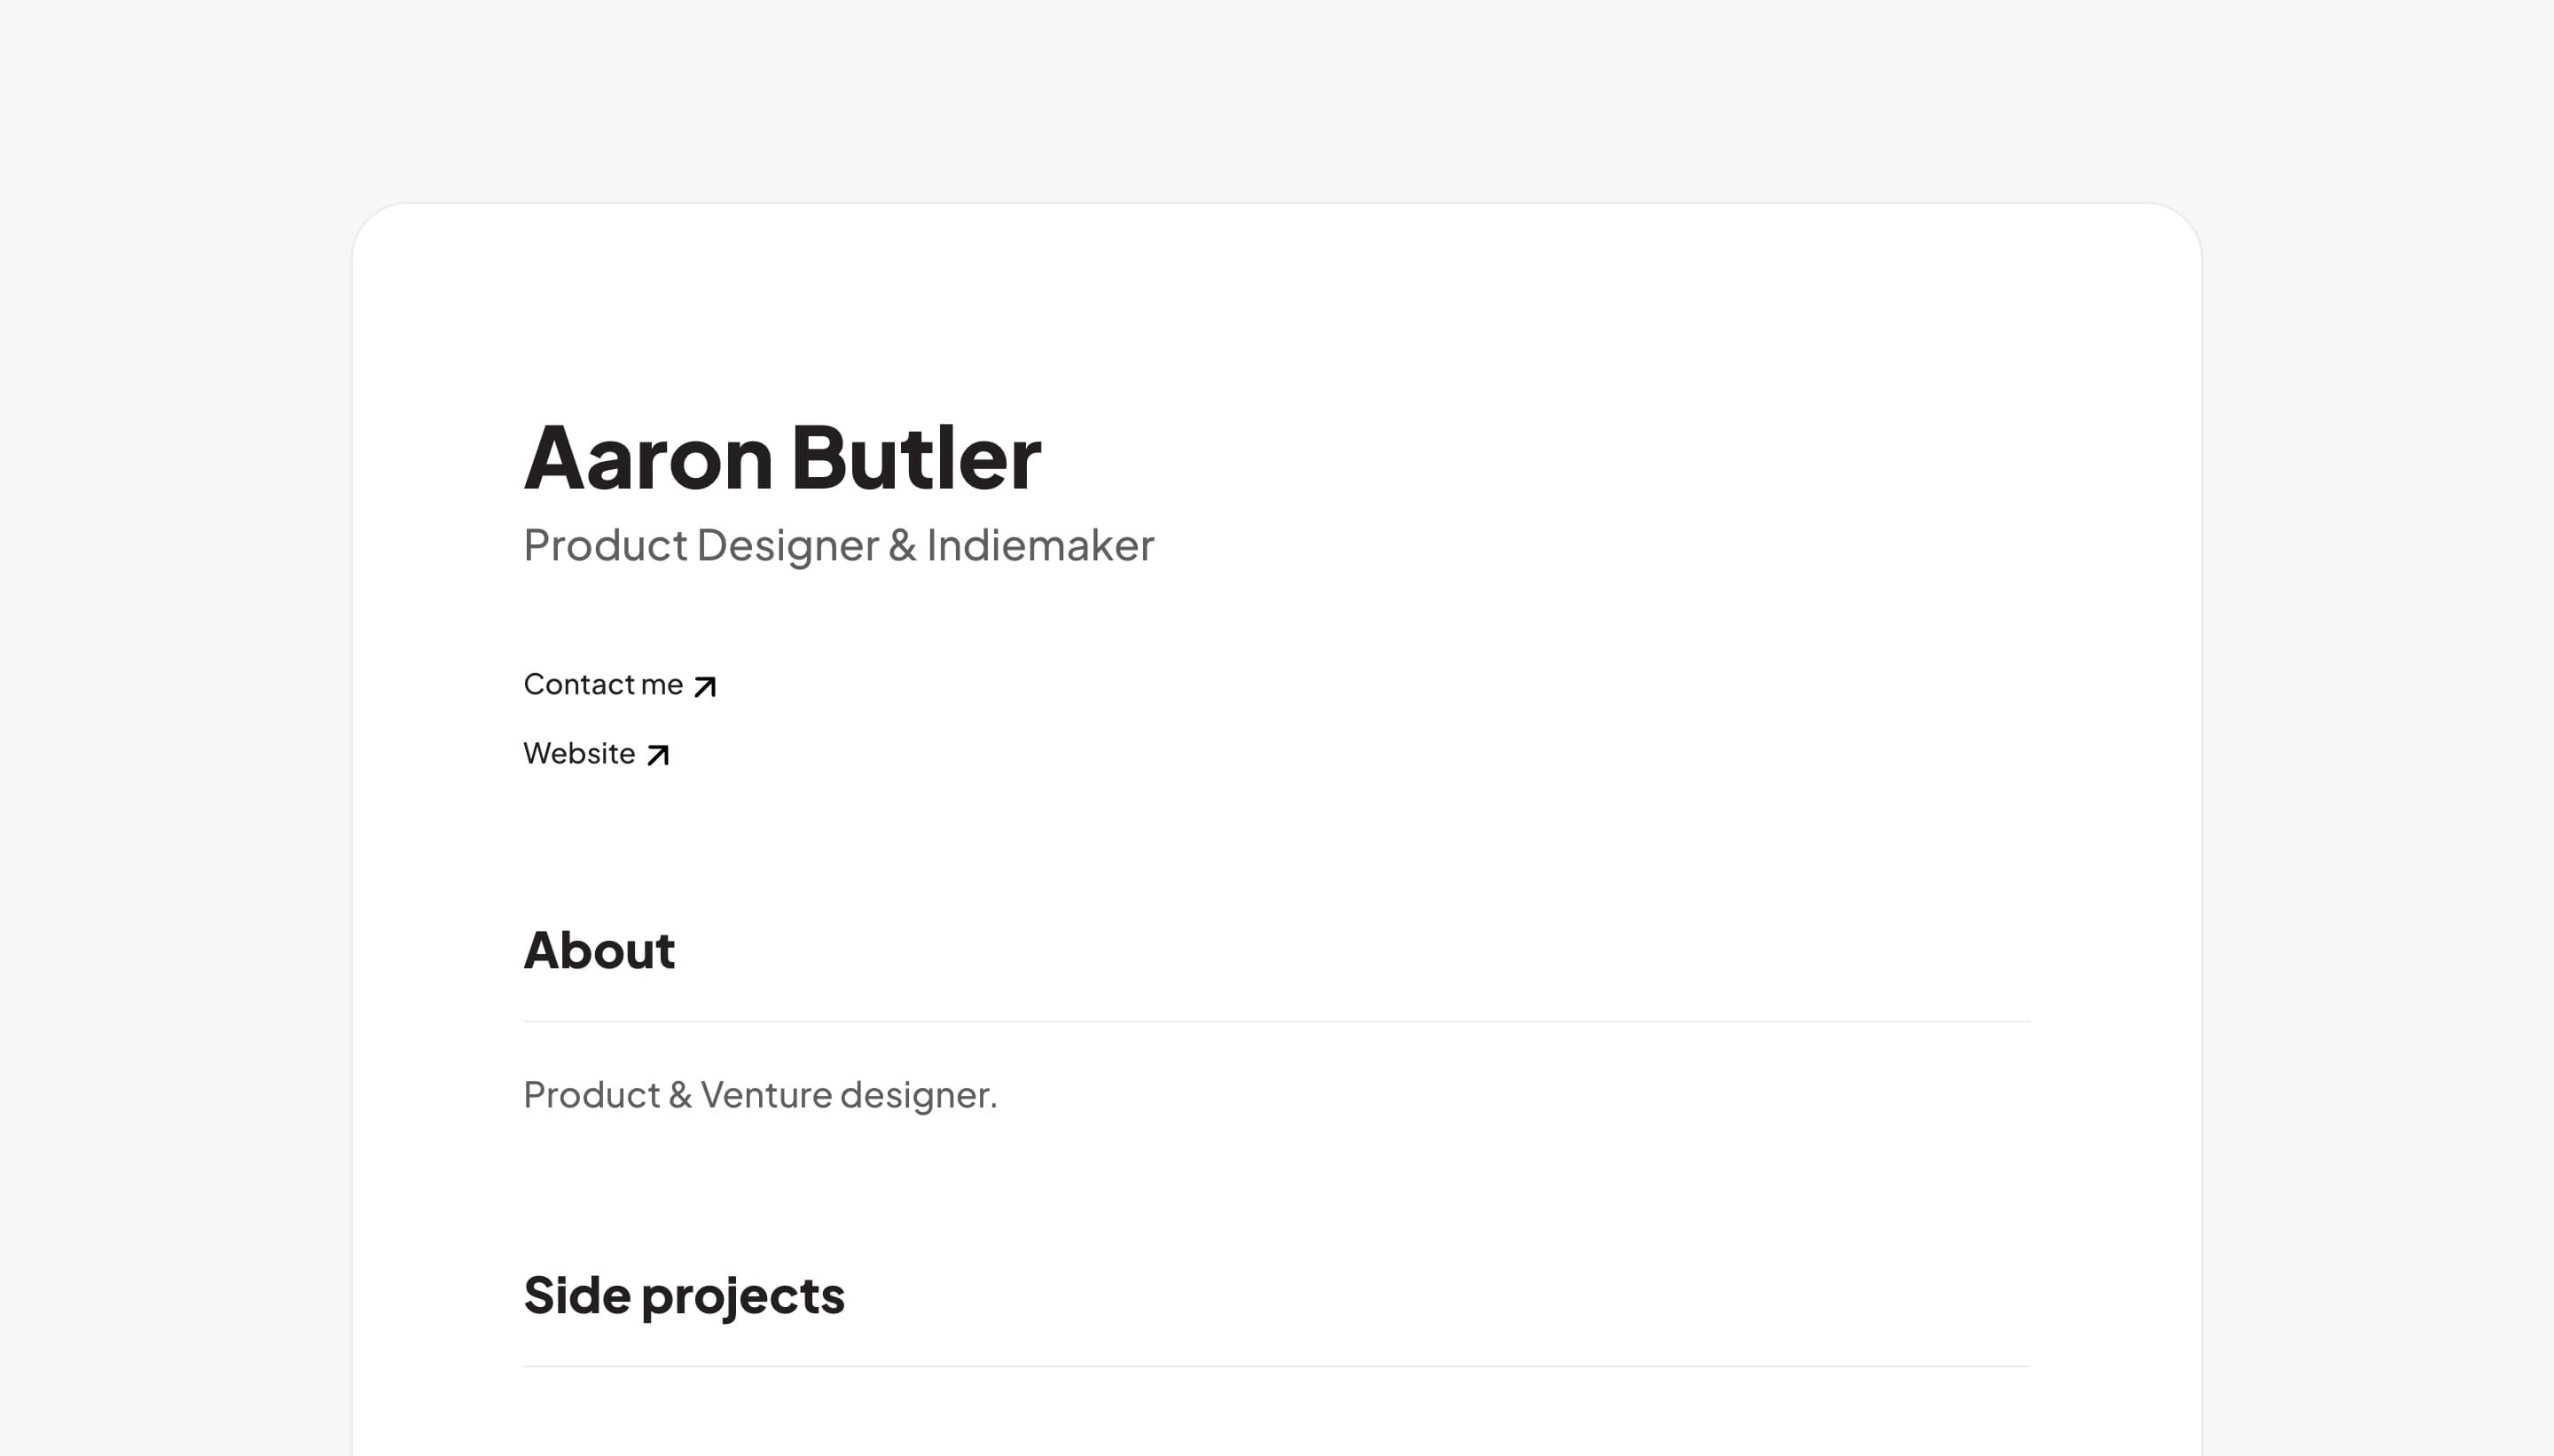Click the Aaron Butler name heading
The height and width of the screenshot is (1456, 2554).
(782, 458)
